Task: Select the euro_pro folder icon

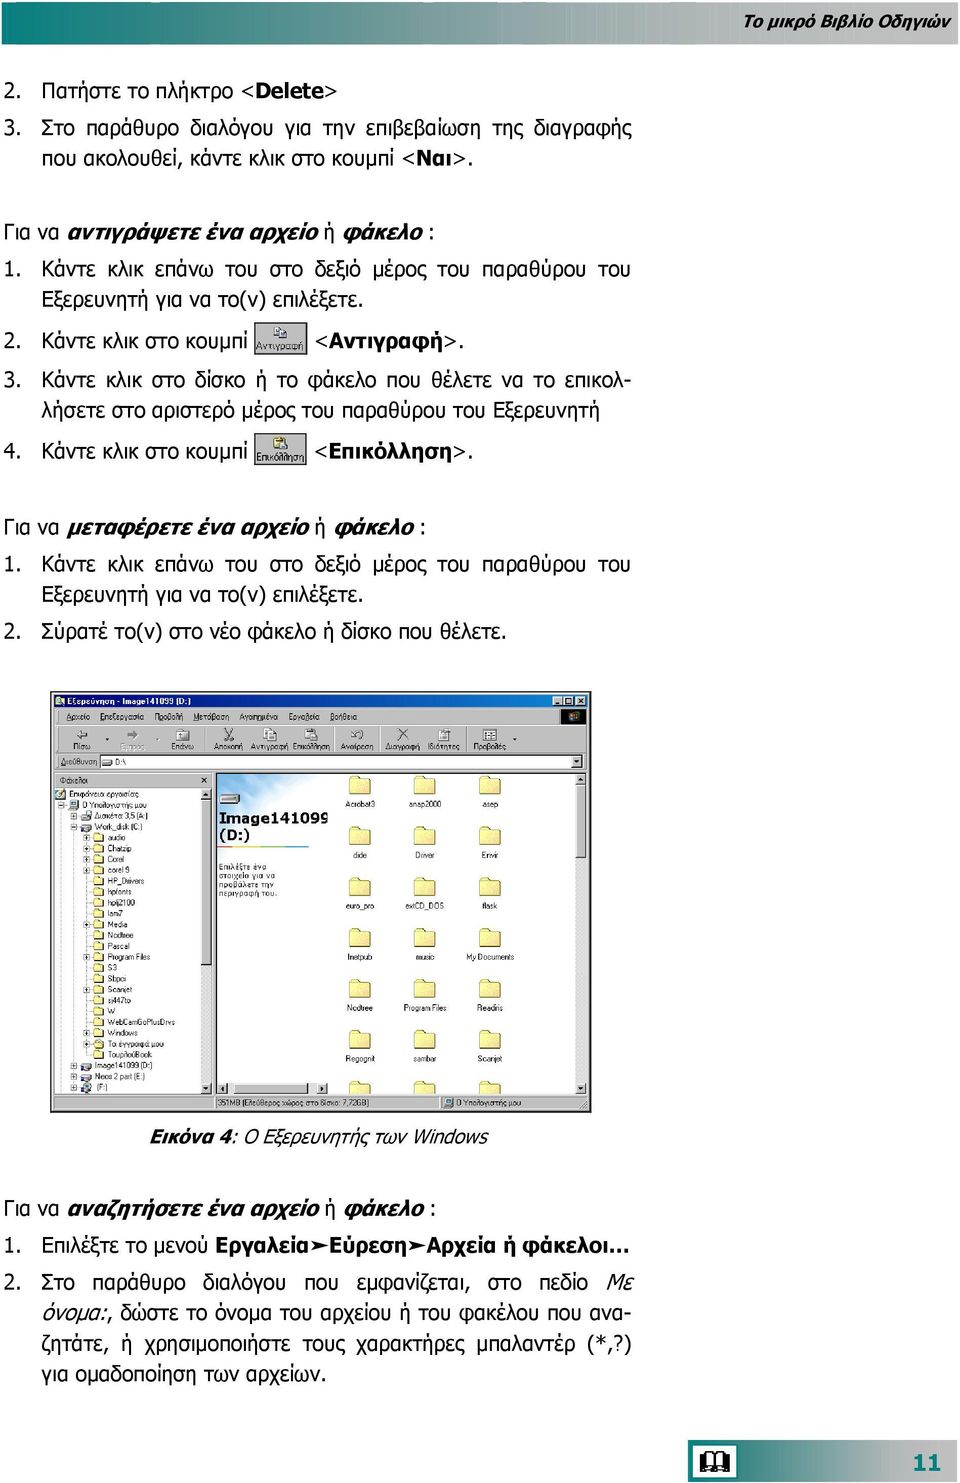Action: pyautogui.click(x=360, y=887)
